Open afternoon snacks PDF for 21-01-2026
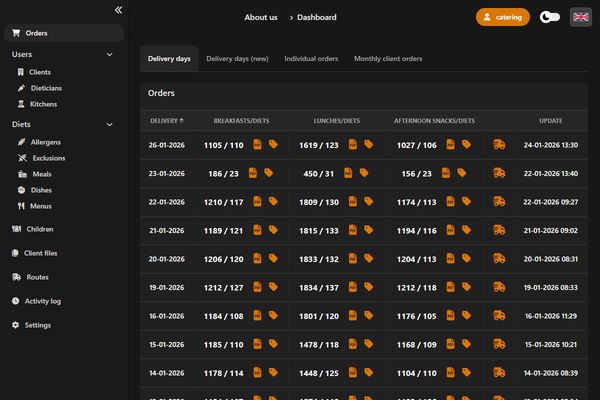Screen dimensions: 600x400 point(447,231)
